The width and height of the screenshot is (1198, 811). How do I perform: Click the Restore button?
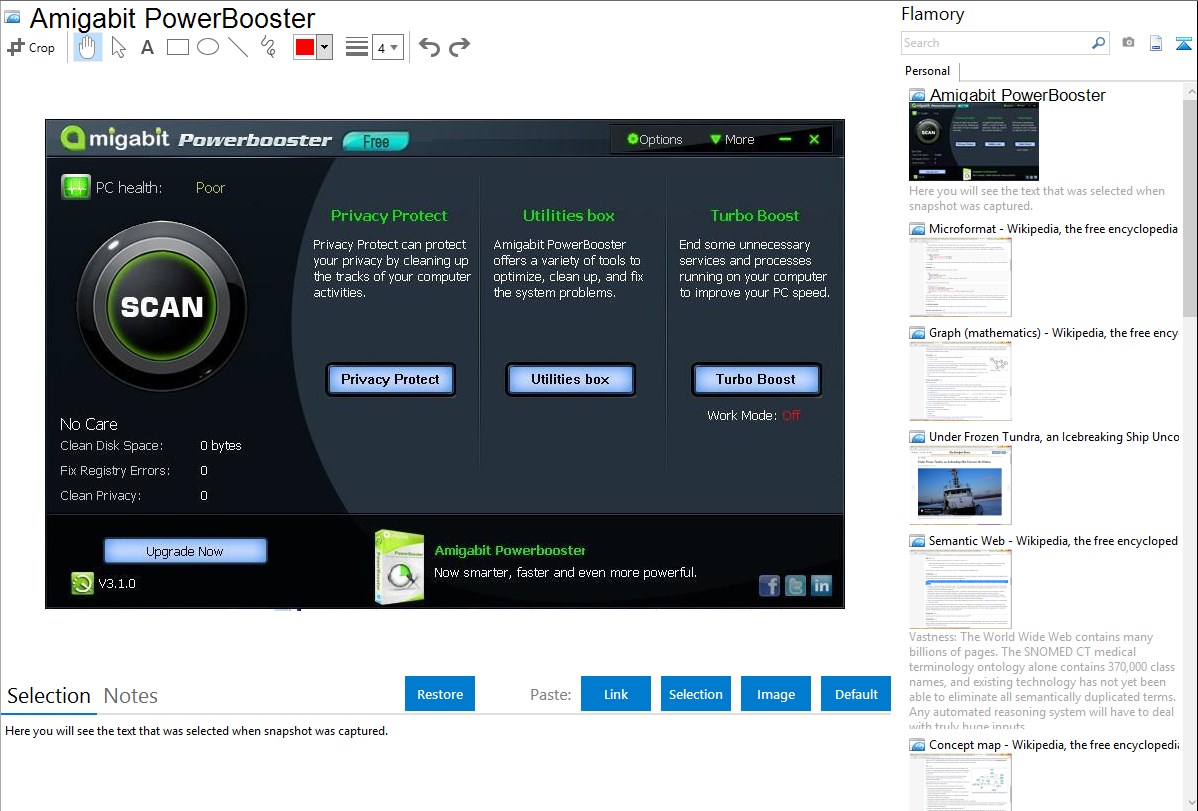tap(440, 694)
